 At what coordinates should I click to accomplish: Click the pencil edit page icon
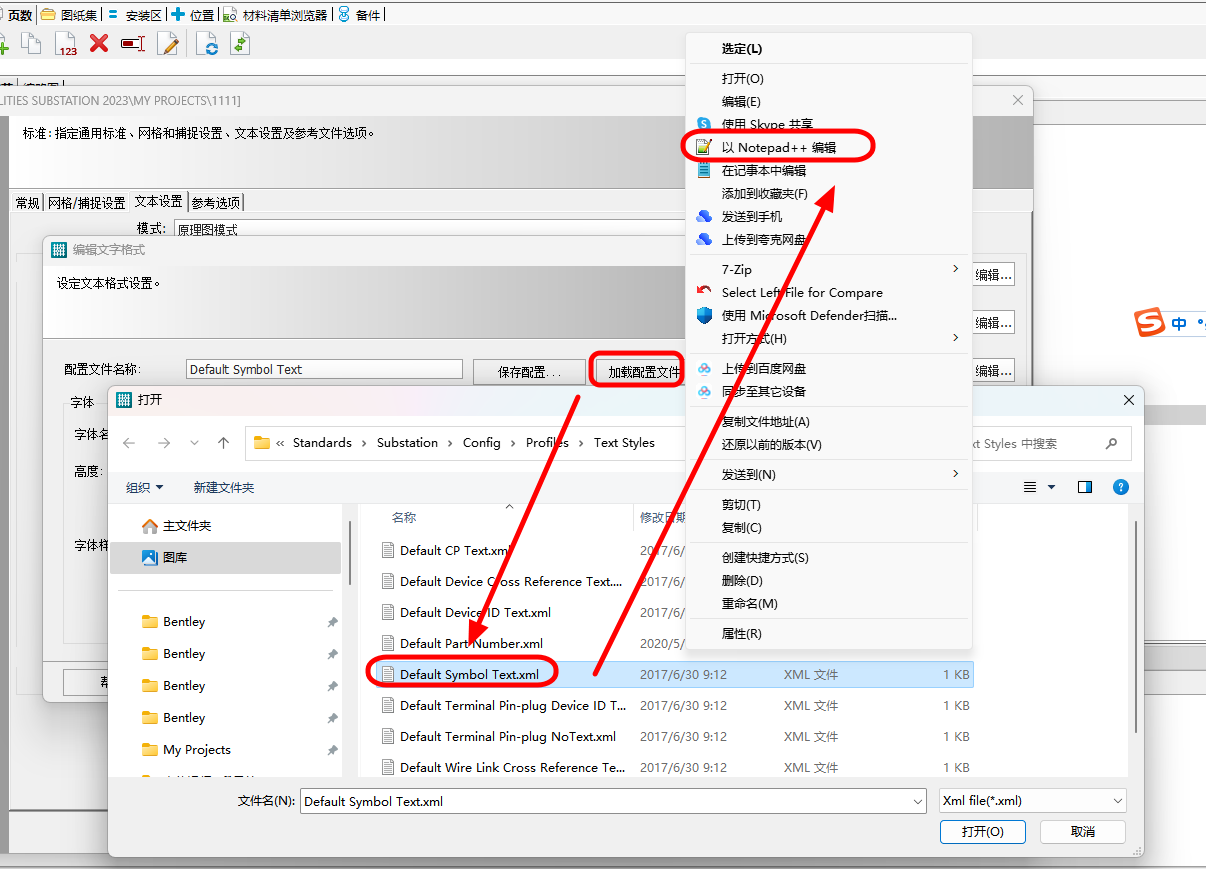pos(168,43)
